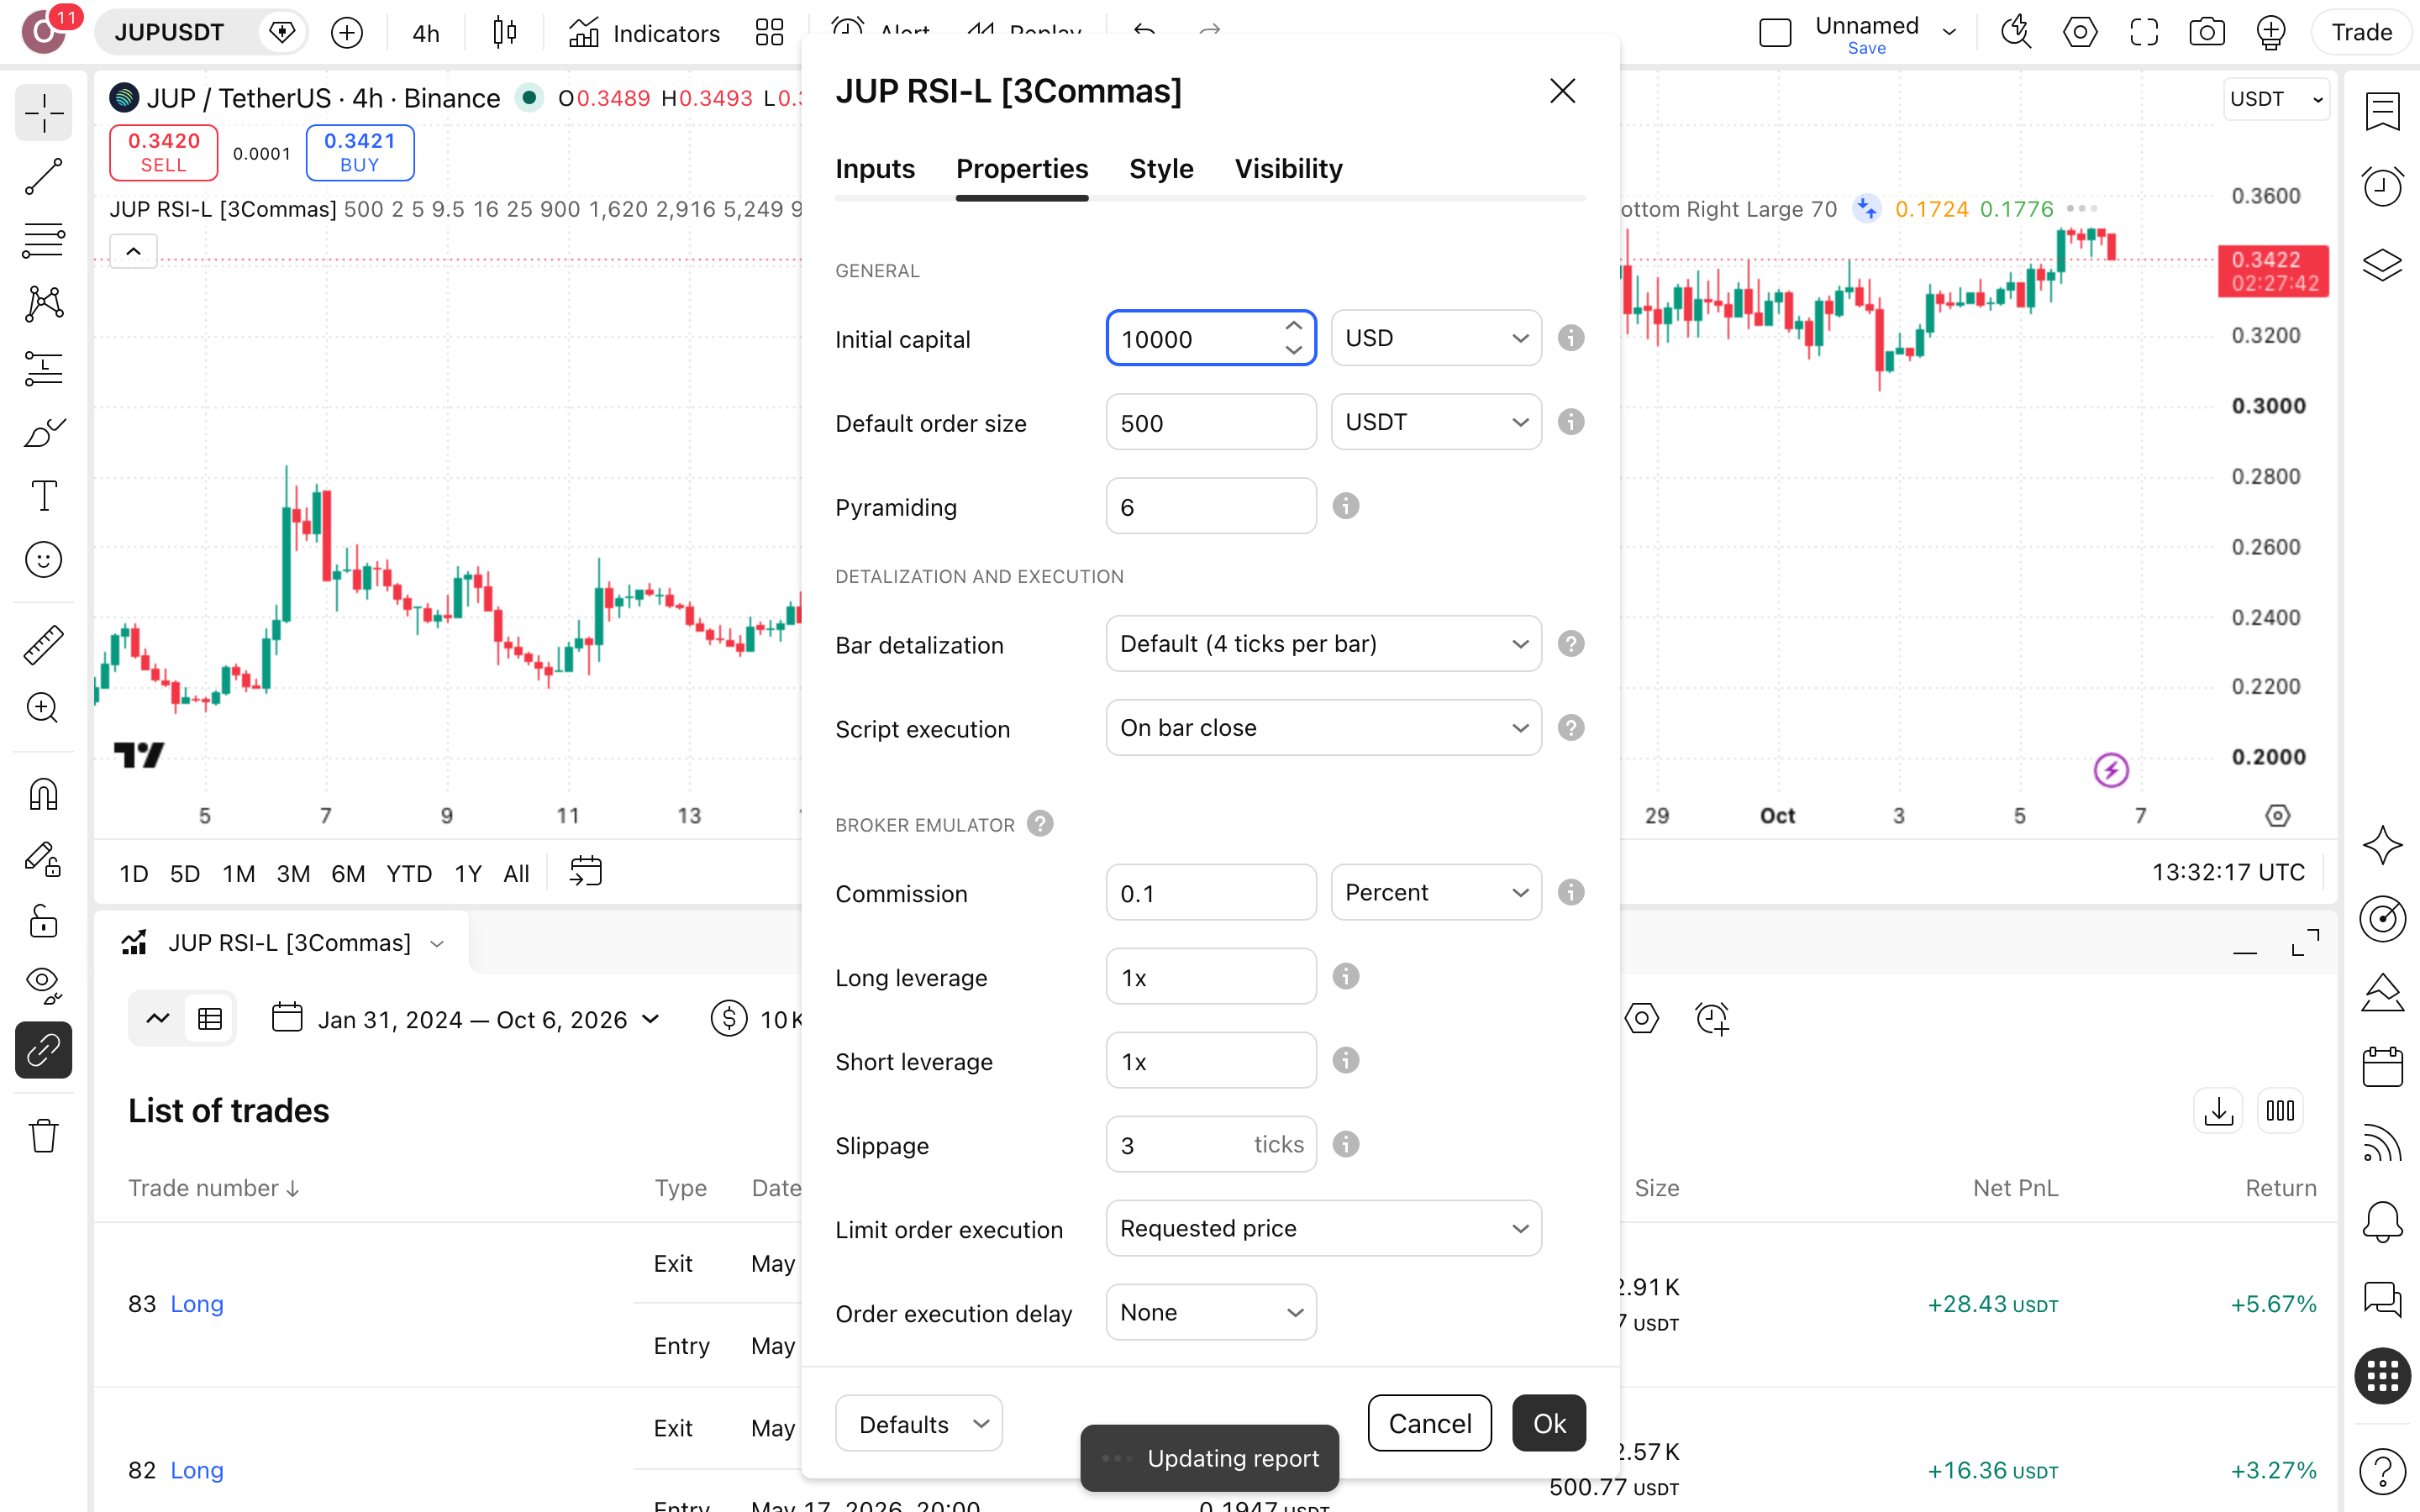Switch to the Style tab
Viewport: 2420px width, 1512px height.
coord(1161,169)
